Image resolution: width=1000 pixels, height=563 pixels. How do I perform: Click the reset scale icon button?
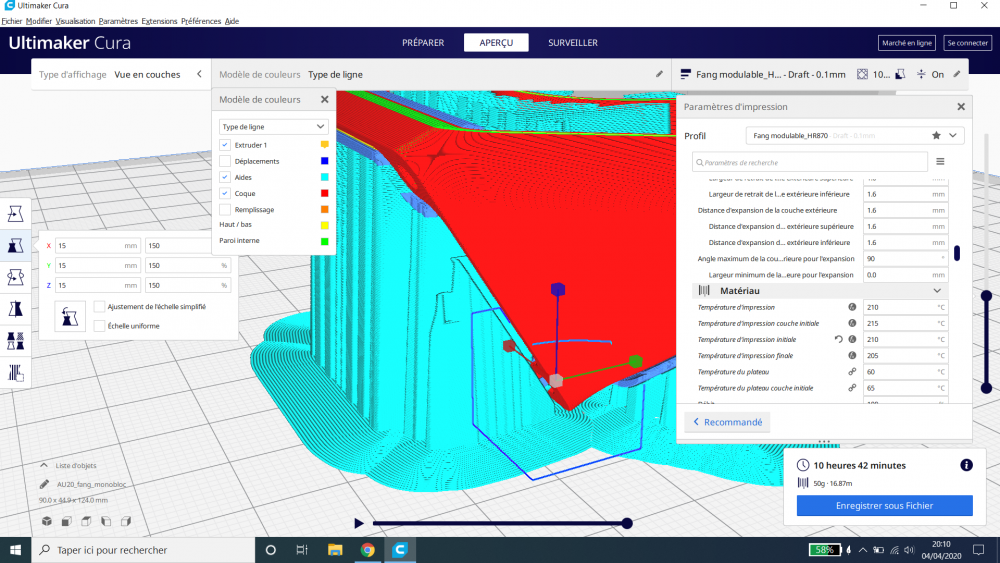pyautogui.click(x=70, y=316)
